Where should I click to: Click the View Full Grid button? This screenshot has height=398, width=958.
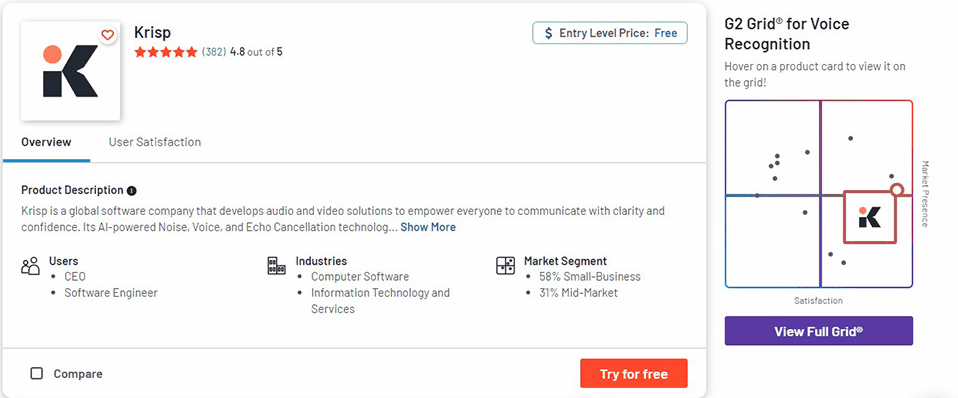tap(819, 331)
